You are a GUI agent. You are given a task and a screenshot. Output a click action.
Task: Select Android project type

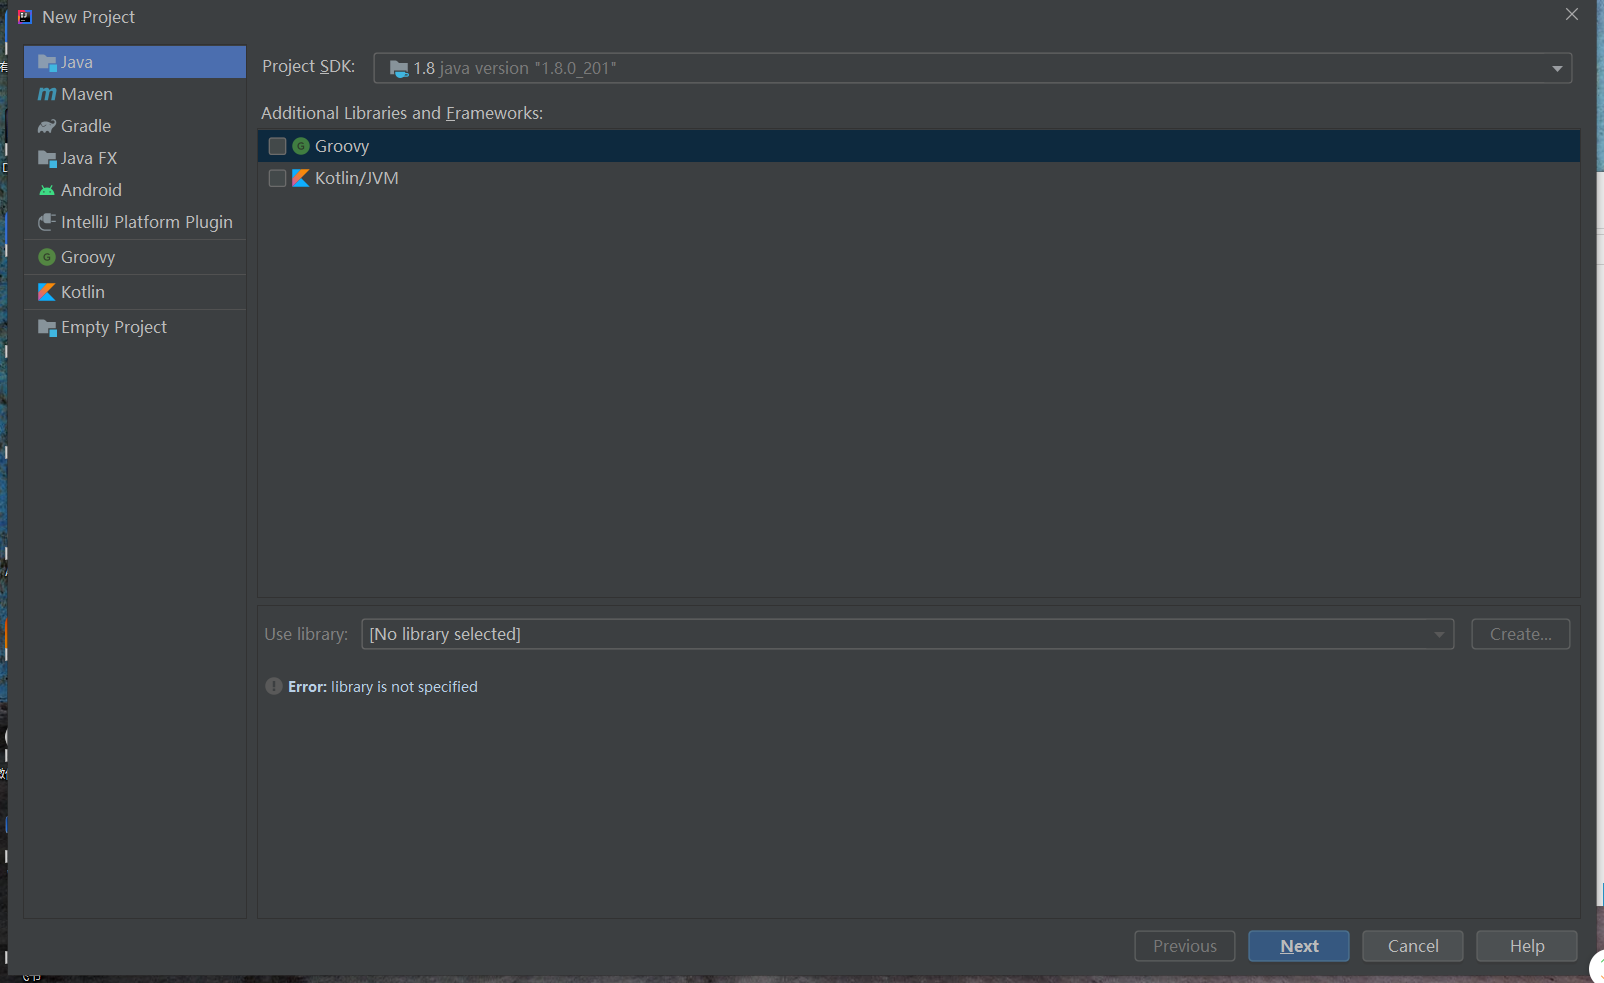pyautogui.click(x=135, y=190)
